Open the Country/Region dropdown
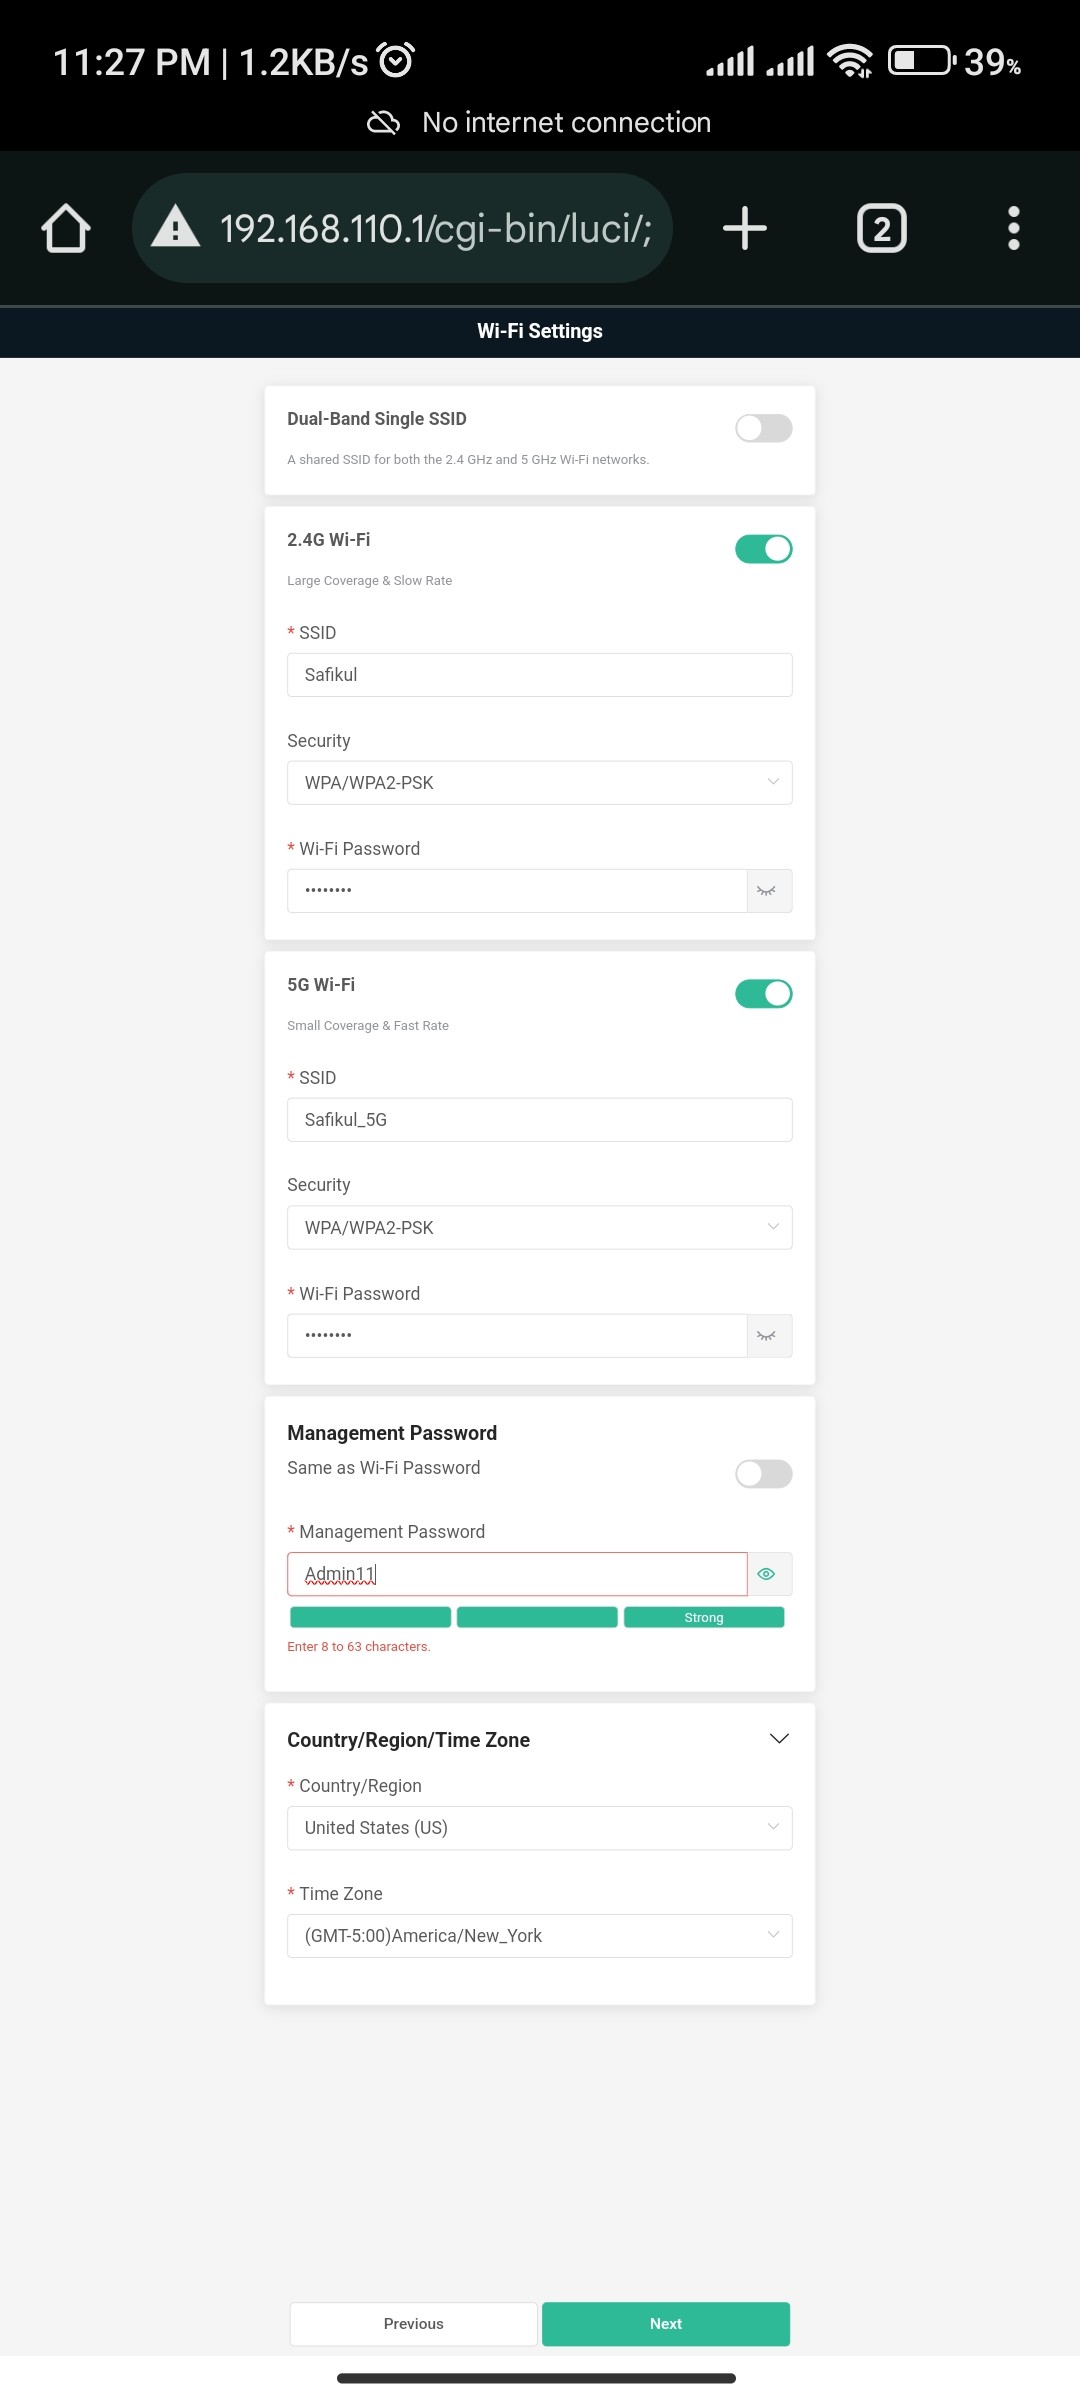1080x2400 pixels. click(539, 1828)
